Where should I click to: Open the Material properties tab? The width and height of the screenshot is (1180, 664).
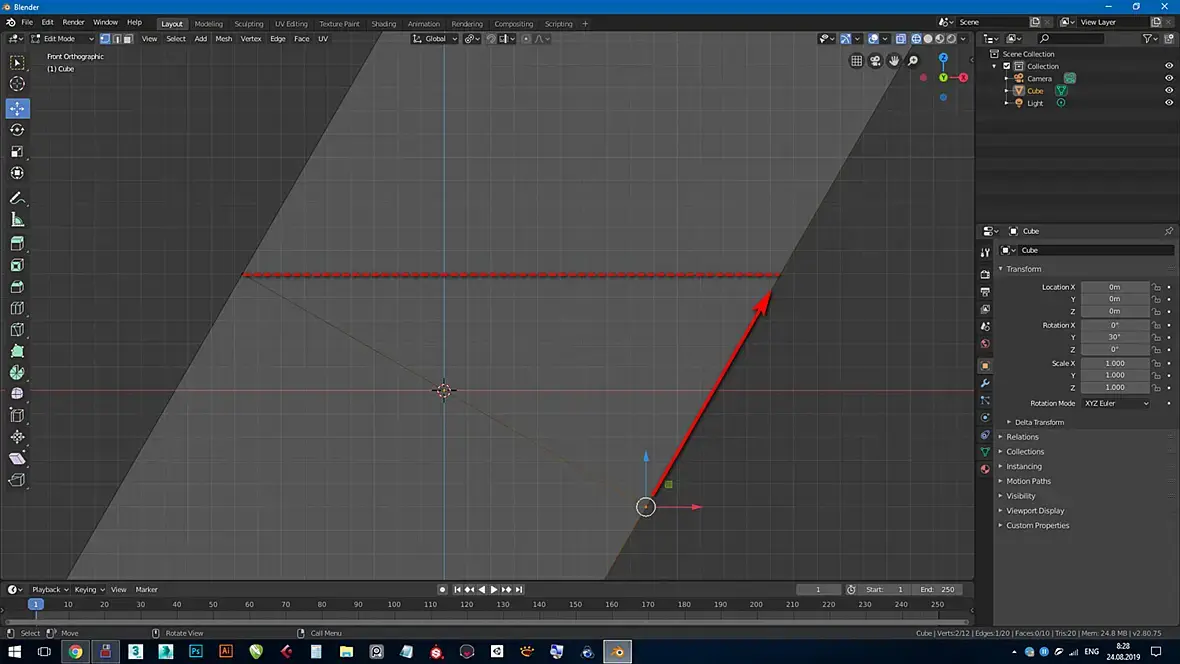point(985,469)
